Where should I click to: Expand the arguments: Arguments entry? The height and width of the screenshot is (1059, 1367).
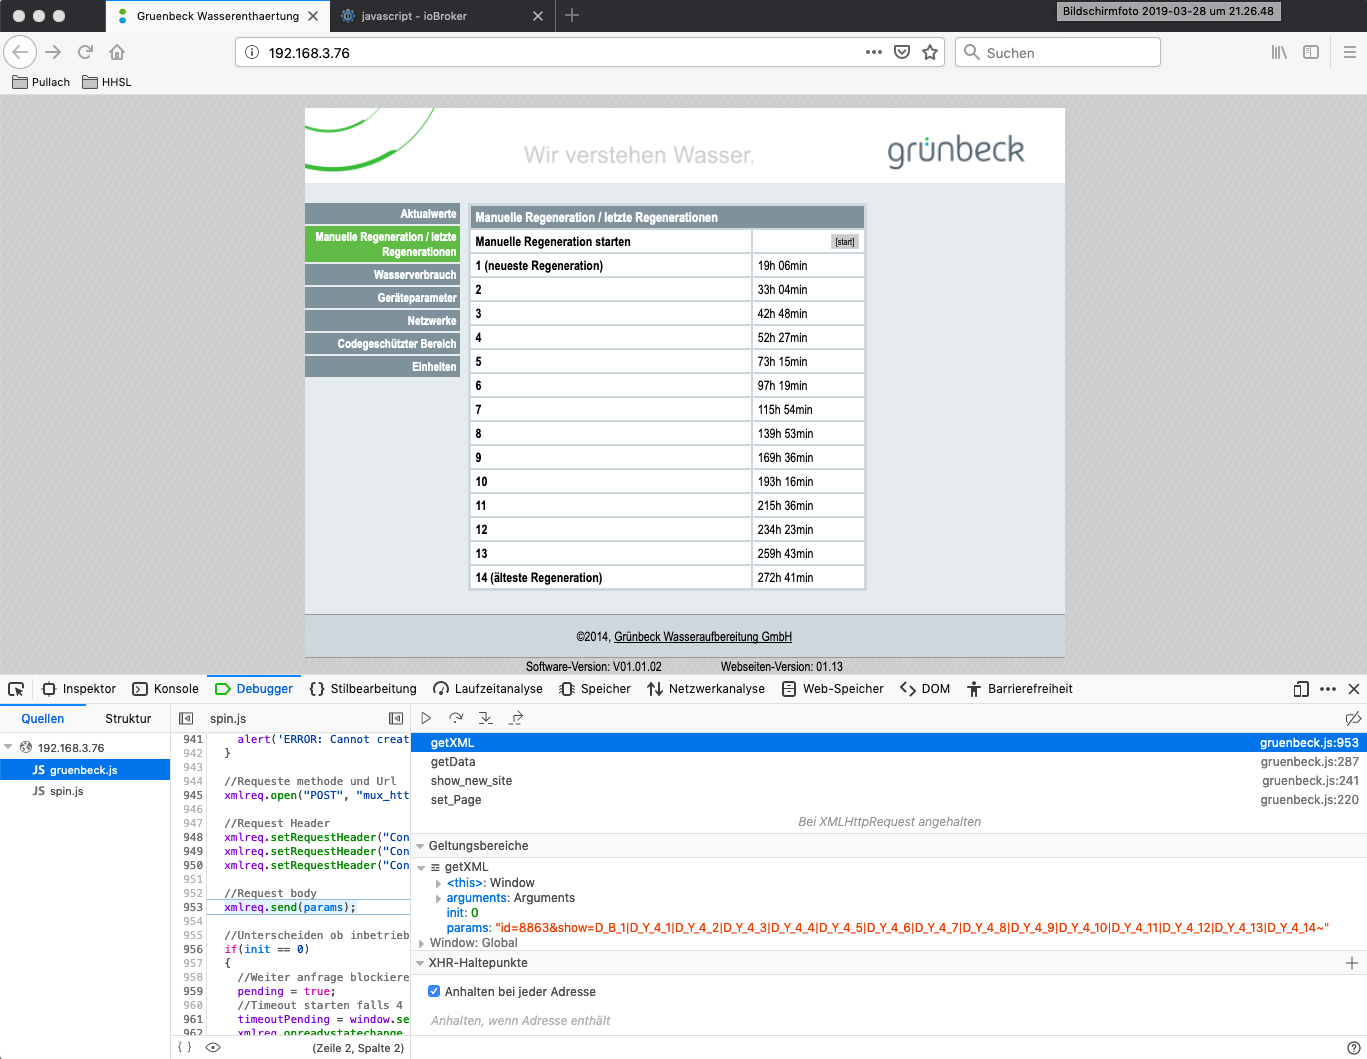[438, 898]
